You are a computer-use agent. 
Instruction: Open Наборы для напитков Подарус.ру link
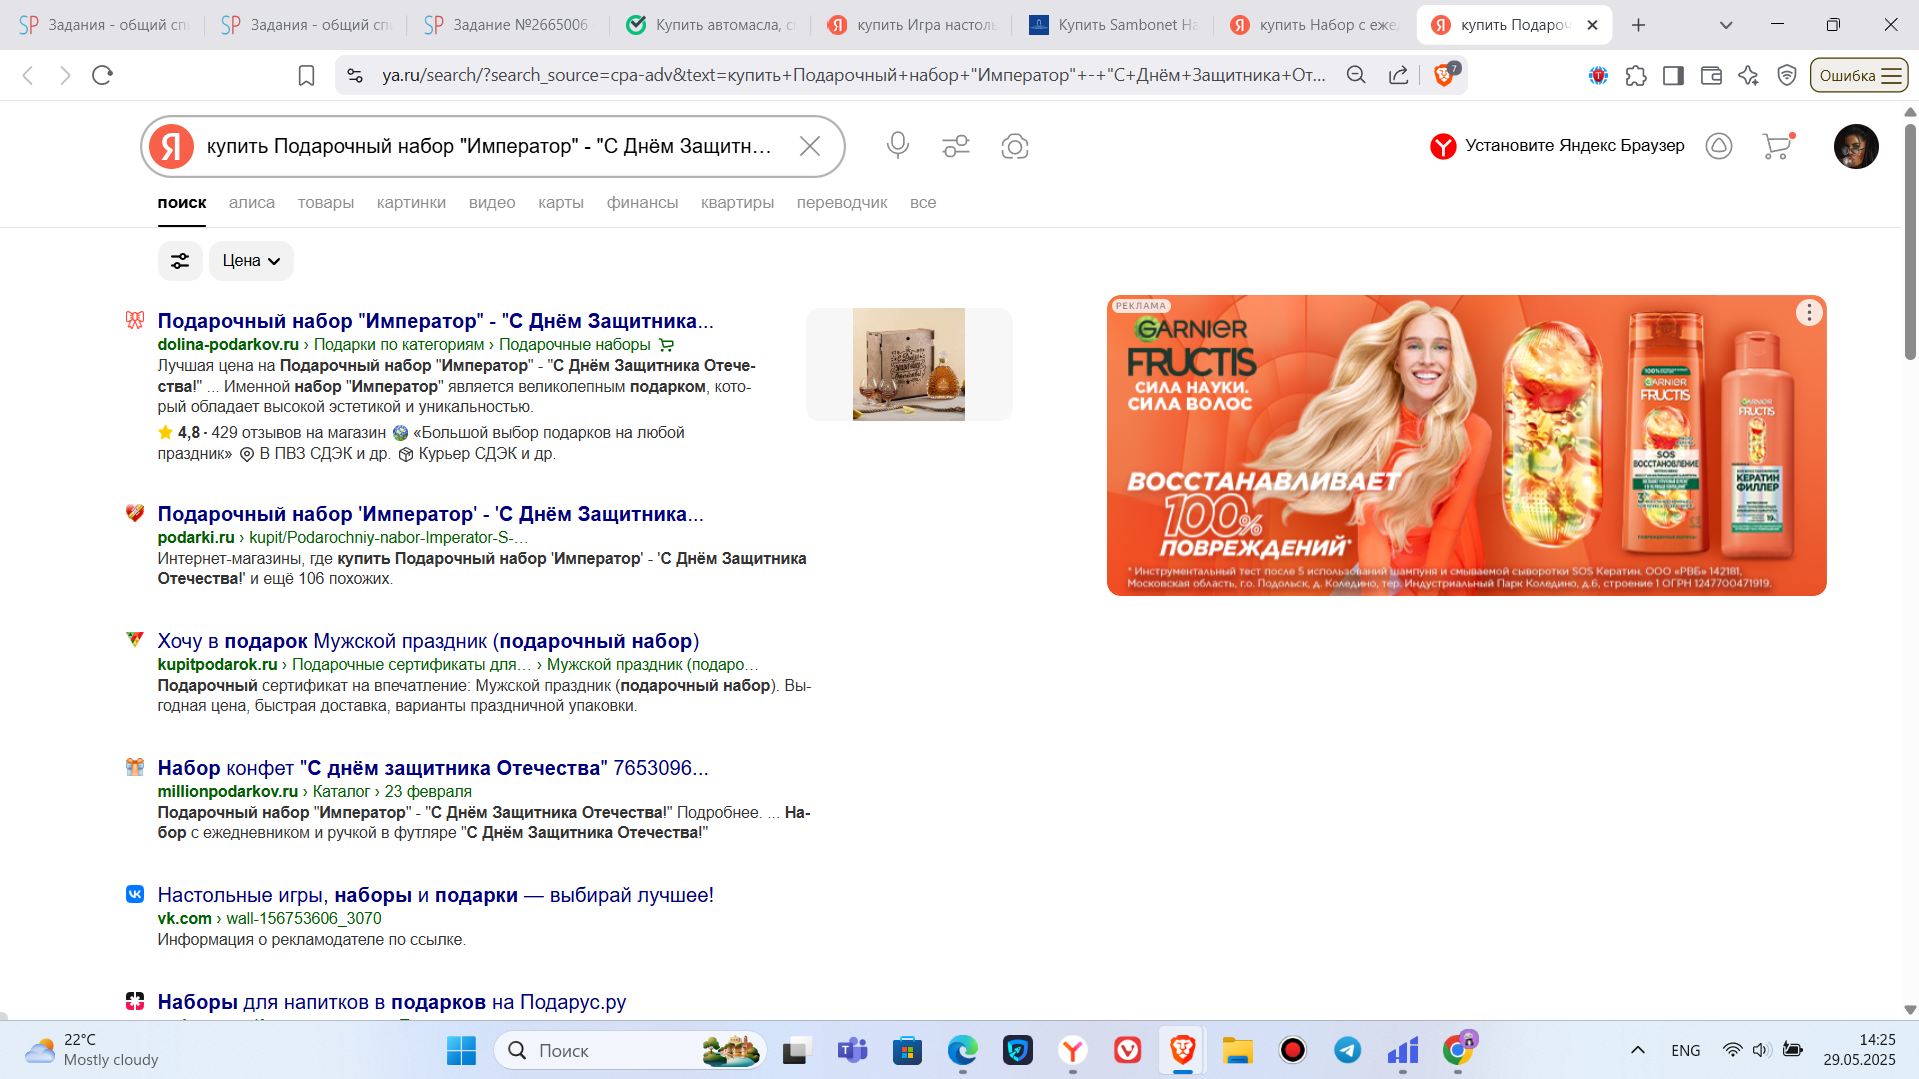click(x=392, y=1002)
